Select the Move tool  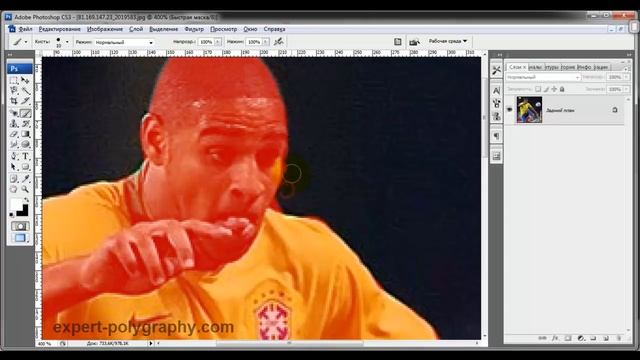coord(25,80)
